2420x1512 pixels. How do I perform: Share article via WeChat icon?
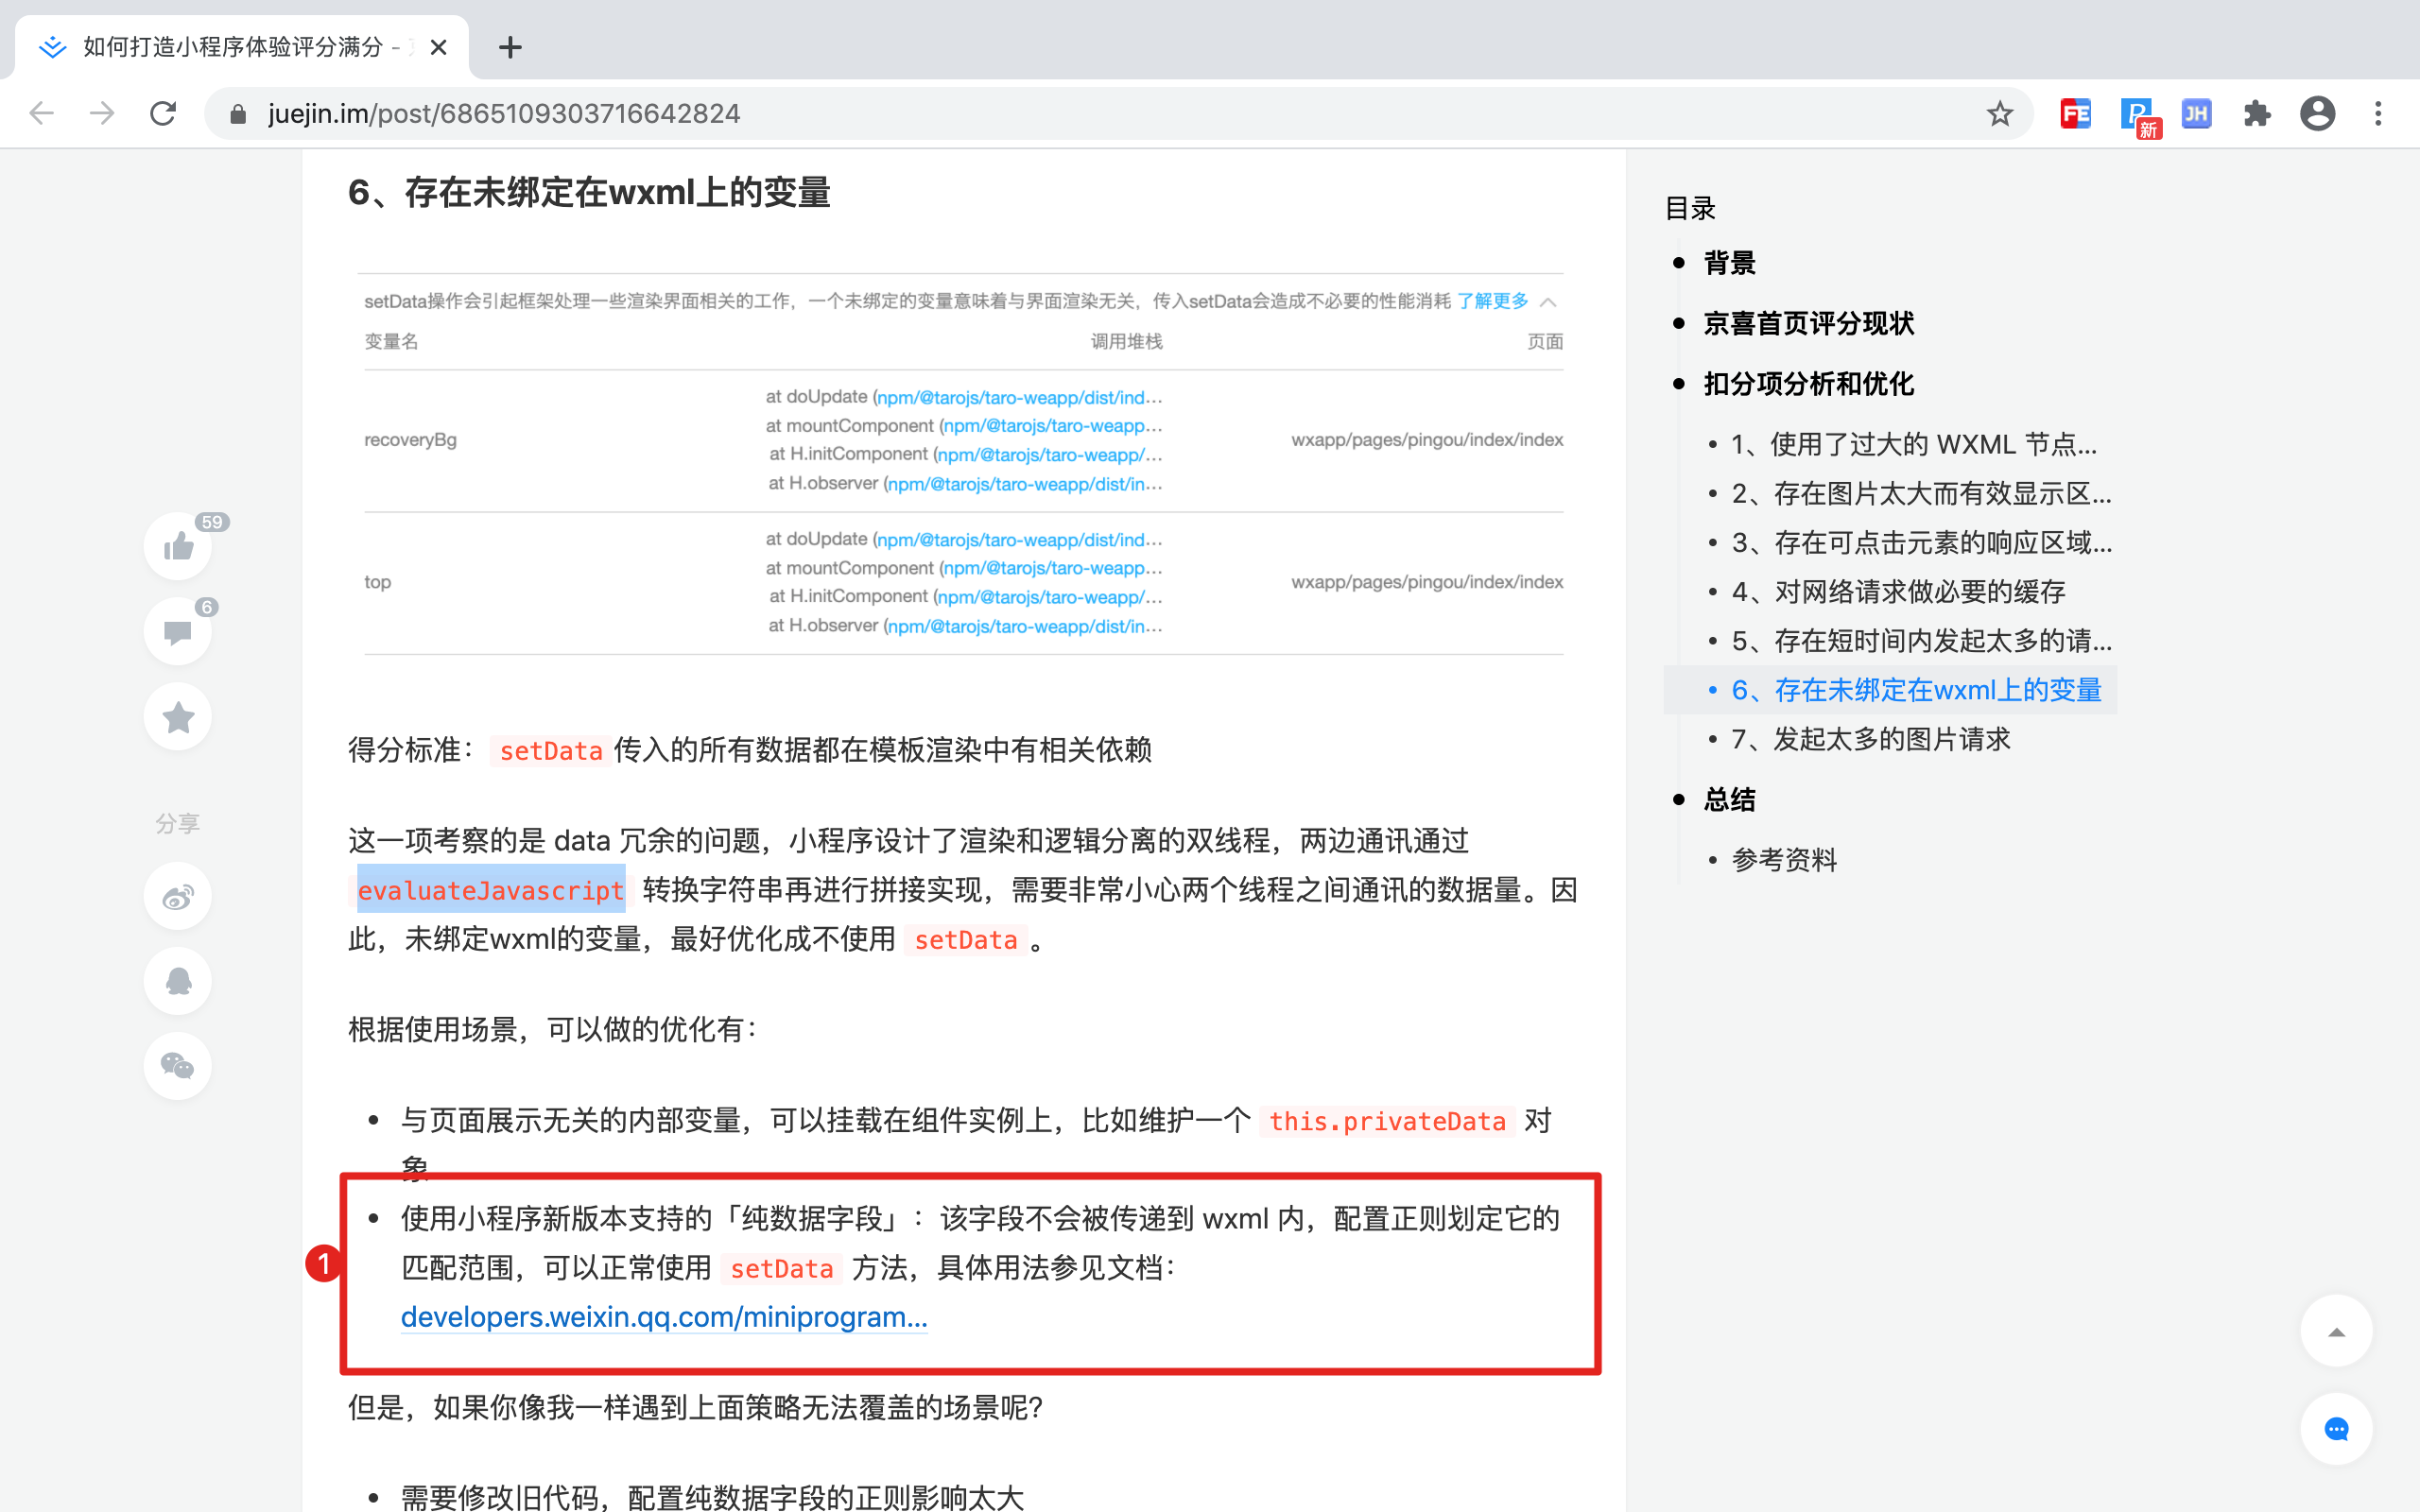point(178,1066)
